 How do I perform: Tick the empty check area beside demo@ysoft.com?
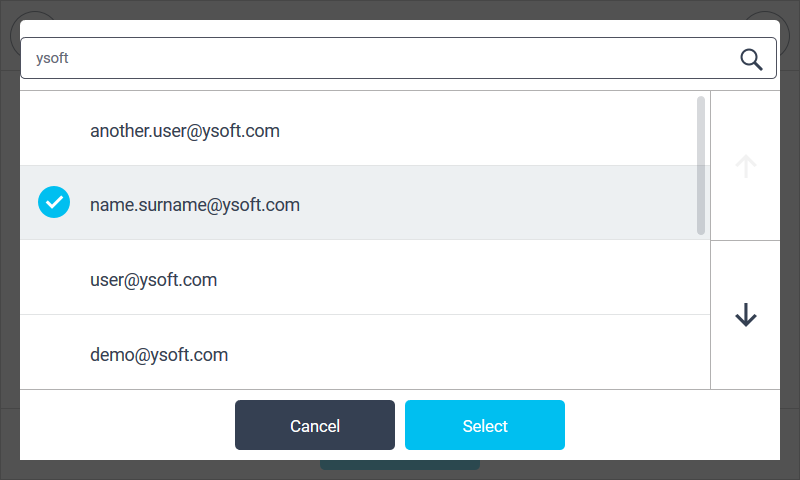coord(54,354)
